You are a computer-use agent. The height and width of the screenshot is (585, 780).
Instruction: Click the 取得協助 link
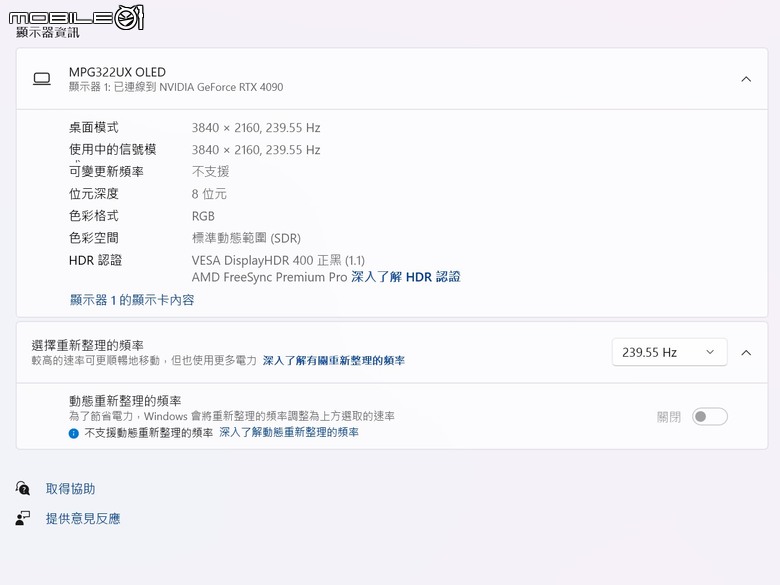tap(70, 488)
